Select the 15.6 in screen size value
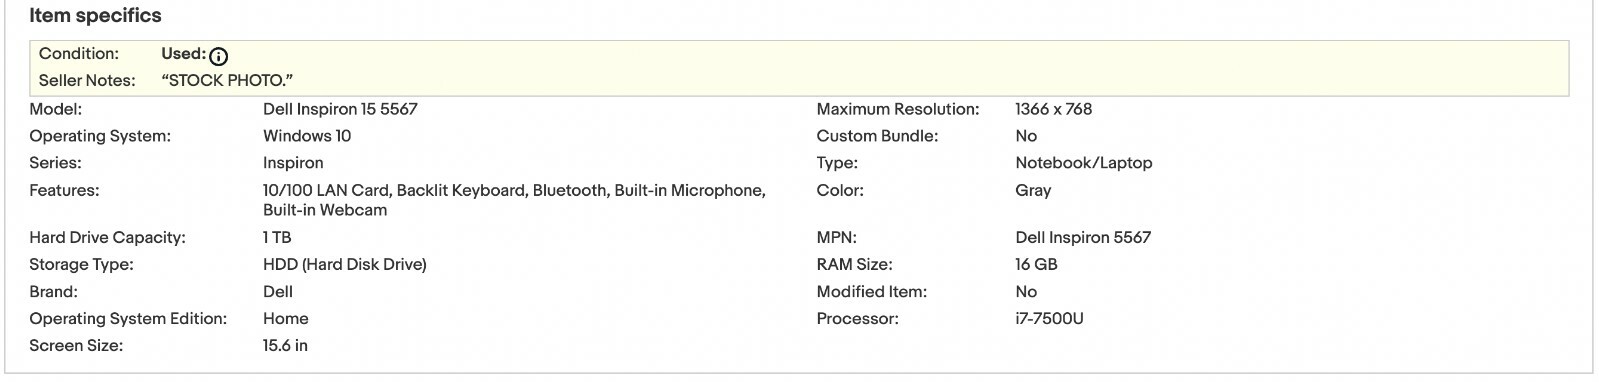 (285, 346)
